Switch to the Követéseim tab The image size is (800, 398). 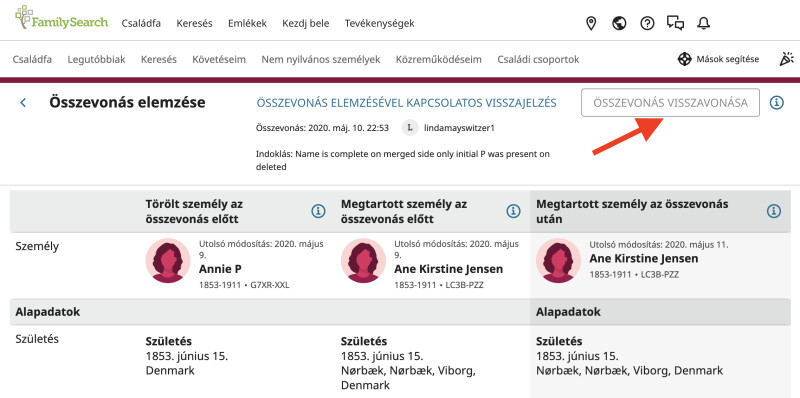219,59
